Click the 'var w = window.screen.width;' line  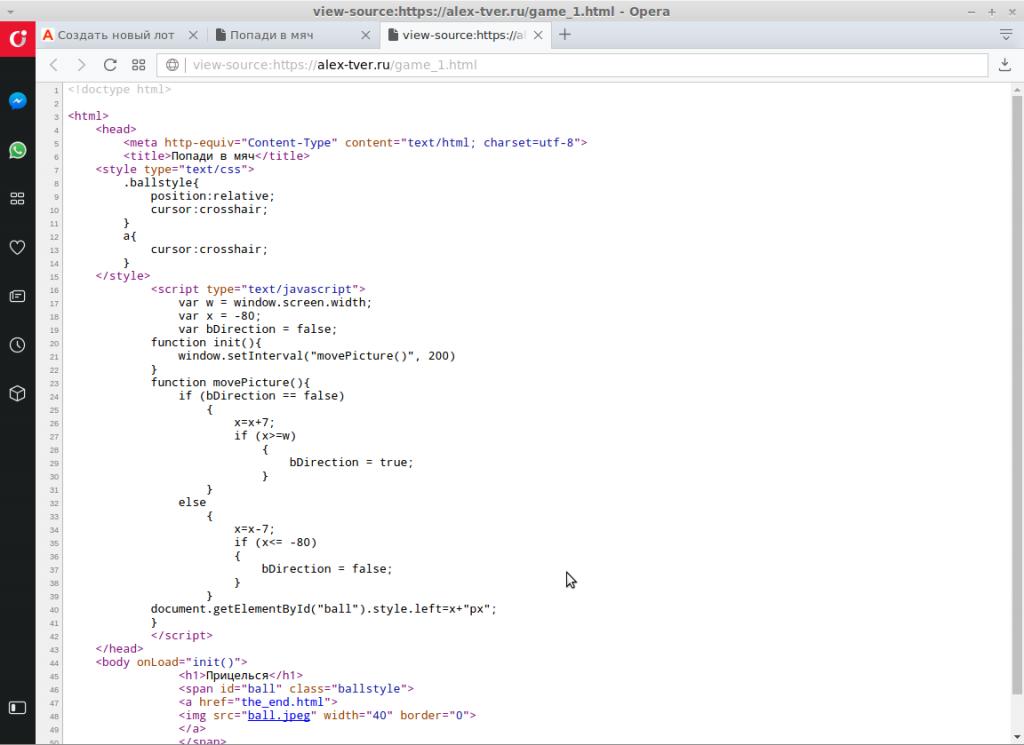click(275, 302)
